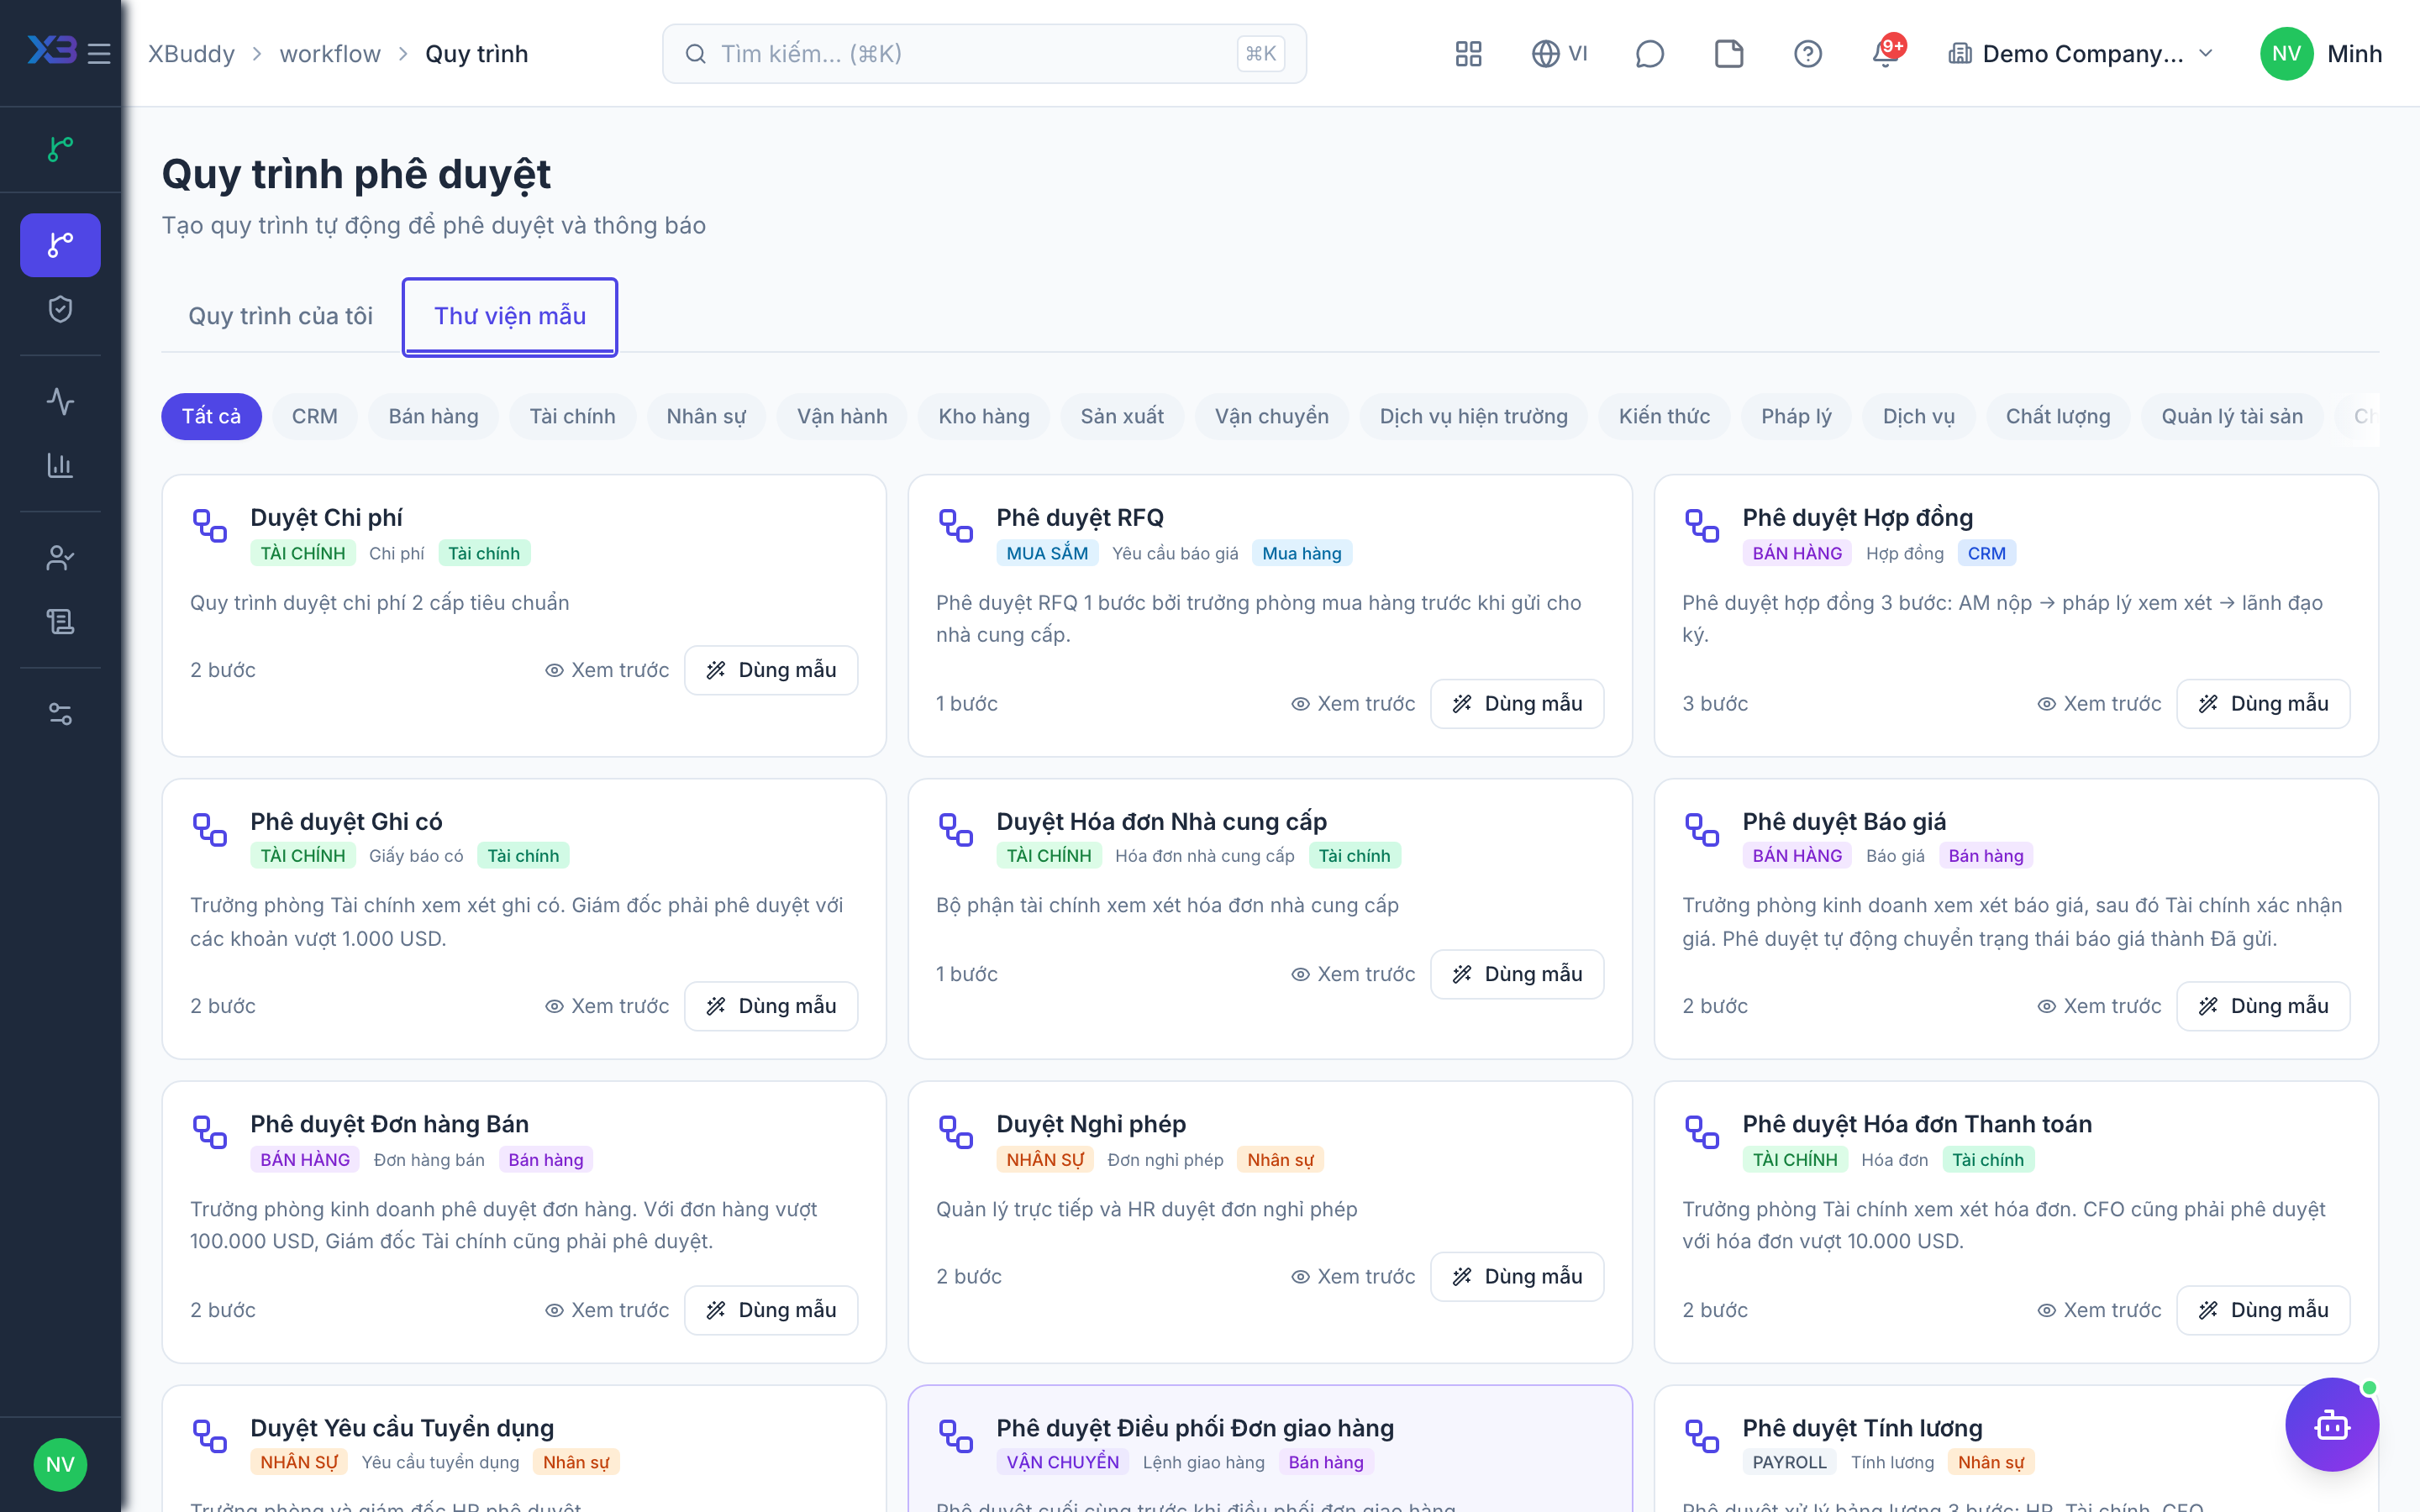Toggle the hamburger sidebar menu
This screenshot has height=1512, width=2420.
pyautogui.click(x=99, y=53)
